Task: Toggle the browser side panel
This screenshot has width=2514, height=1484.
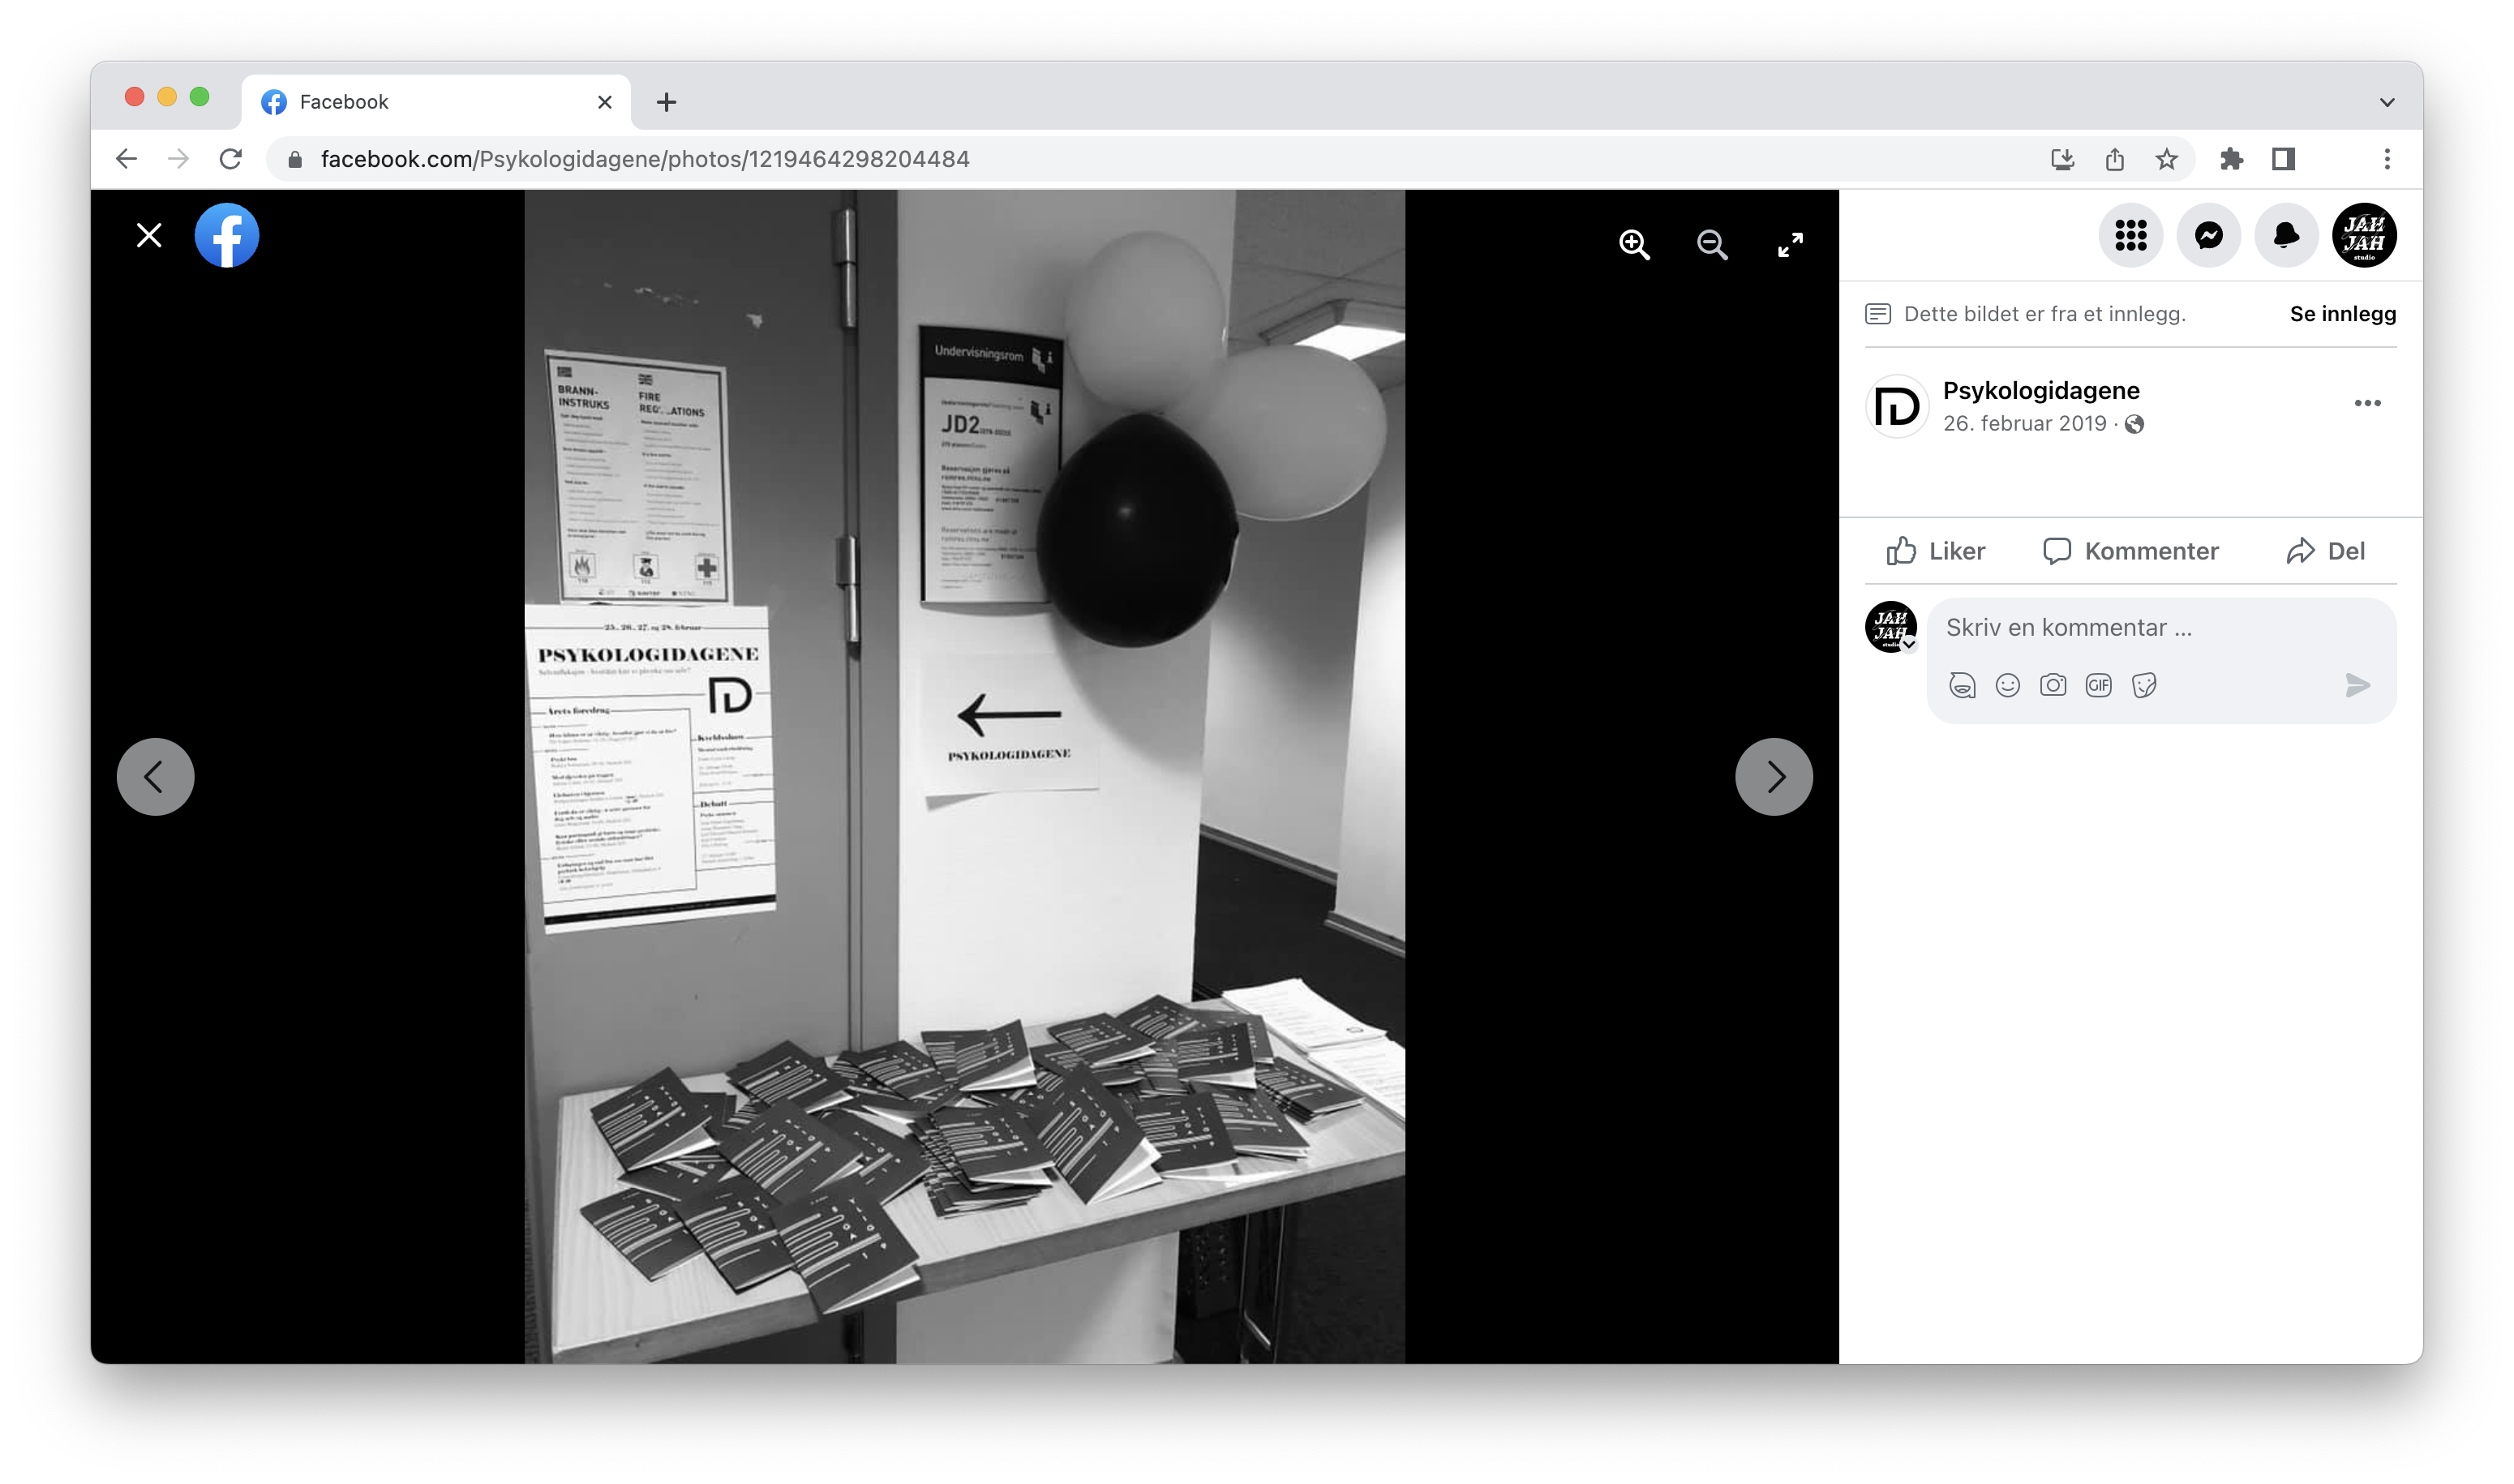Action: (2283, 159)
